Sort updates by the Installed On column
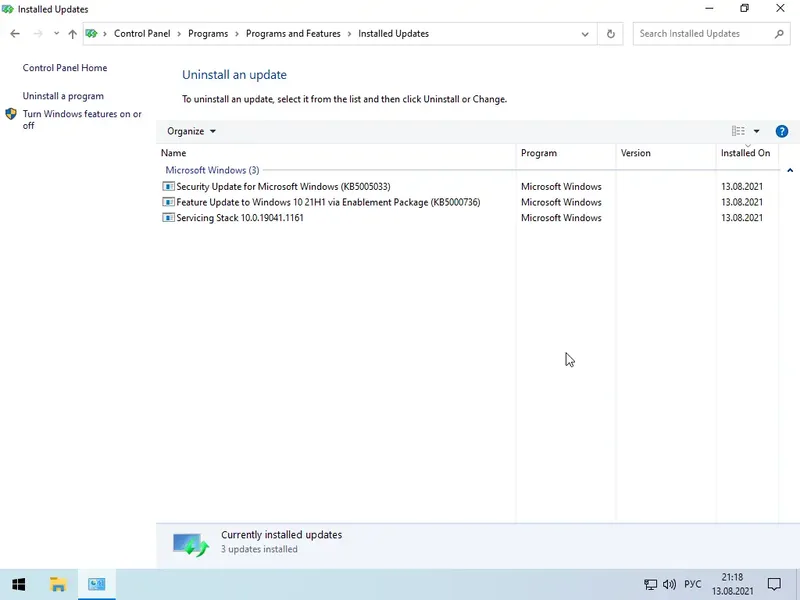 [x=746, y=154]
